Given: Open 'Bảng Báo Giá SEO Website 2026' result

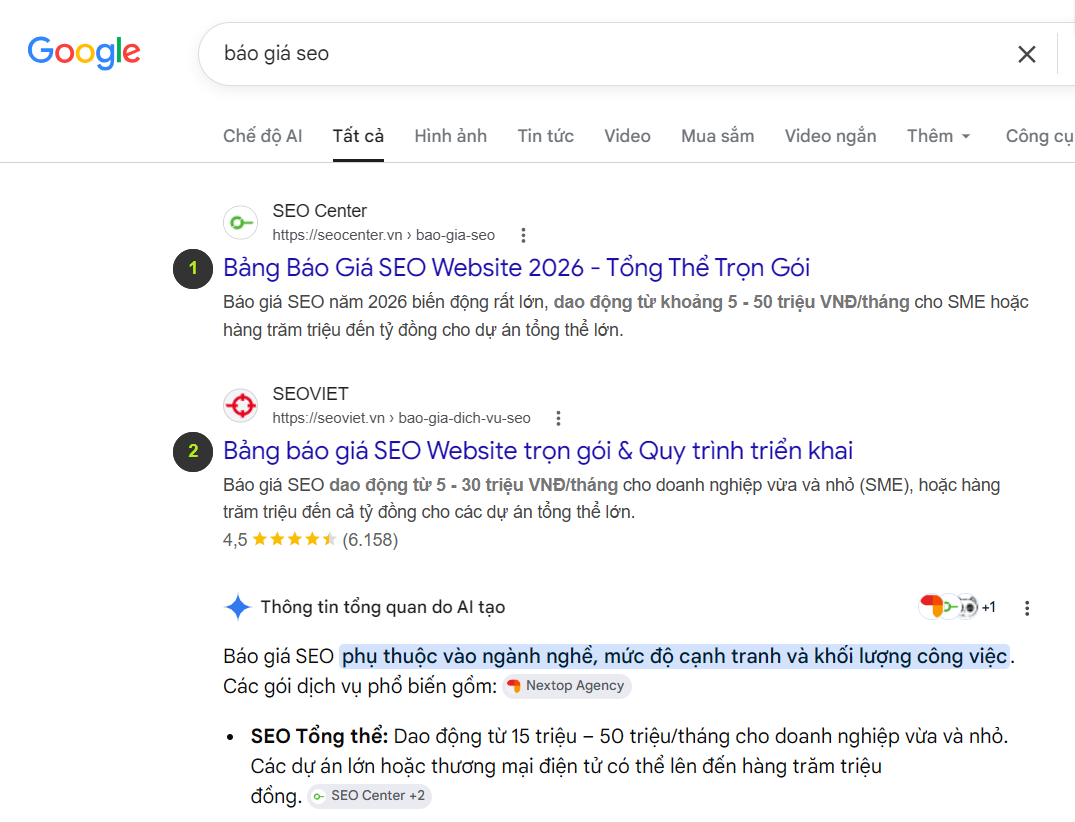Looking at the screenshot, I should point(516,267).
